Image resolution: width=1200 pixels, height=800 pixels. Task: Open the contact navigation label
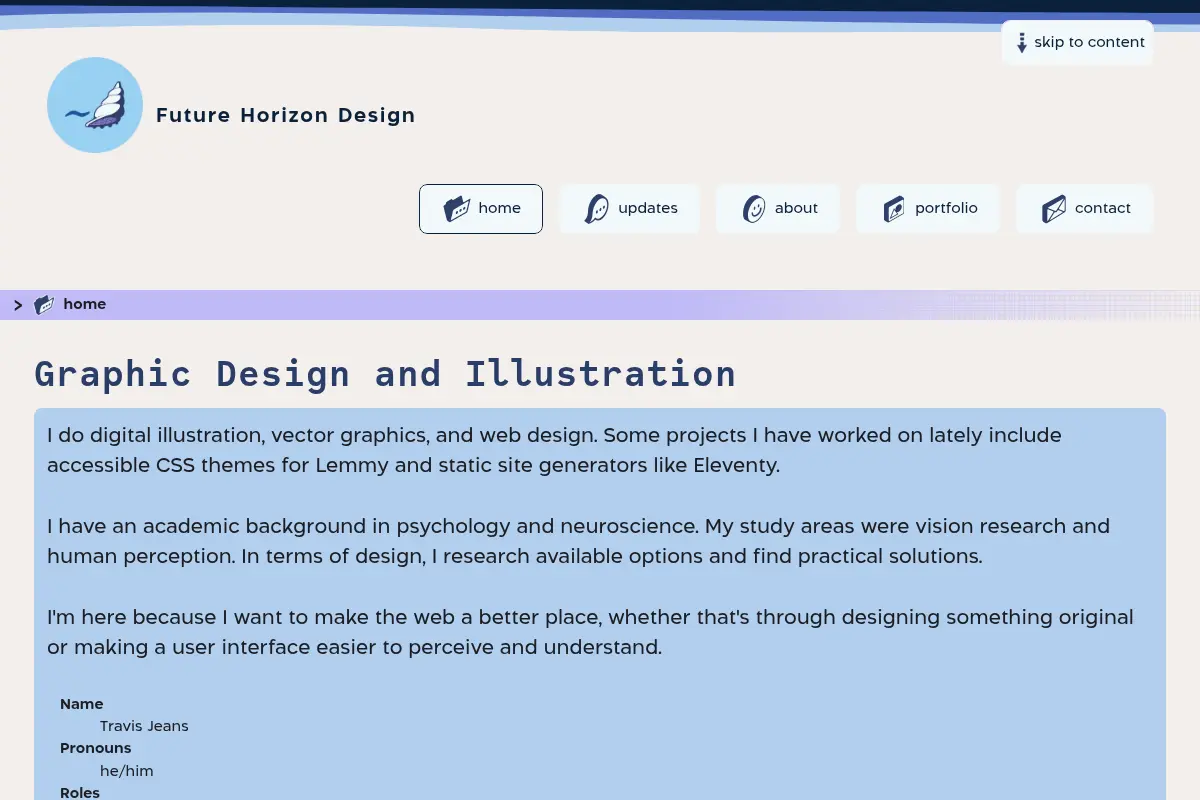coord(1103,208)
